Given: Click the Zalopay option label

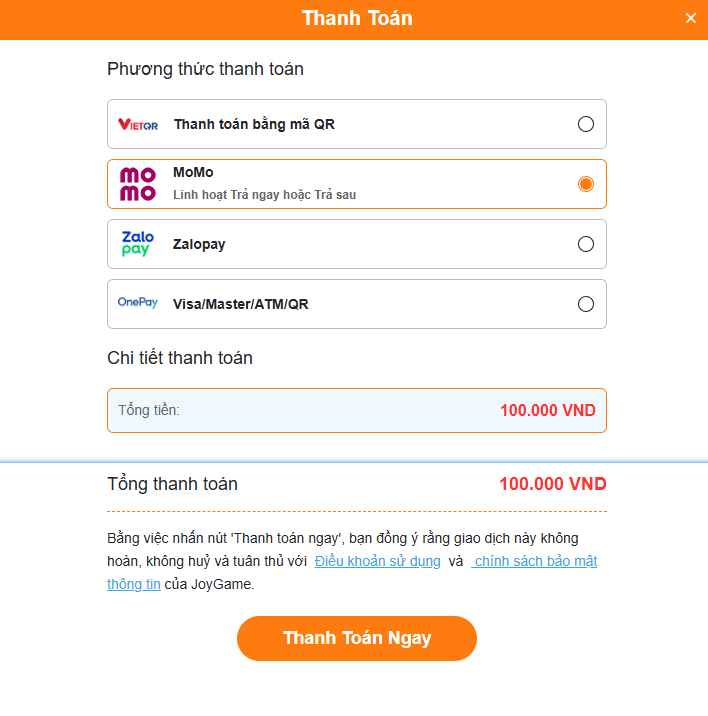Looking at the screenshot, I should (199, 244).
